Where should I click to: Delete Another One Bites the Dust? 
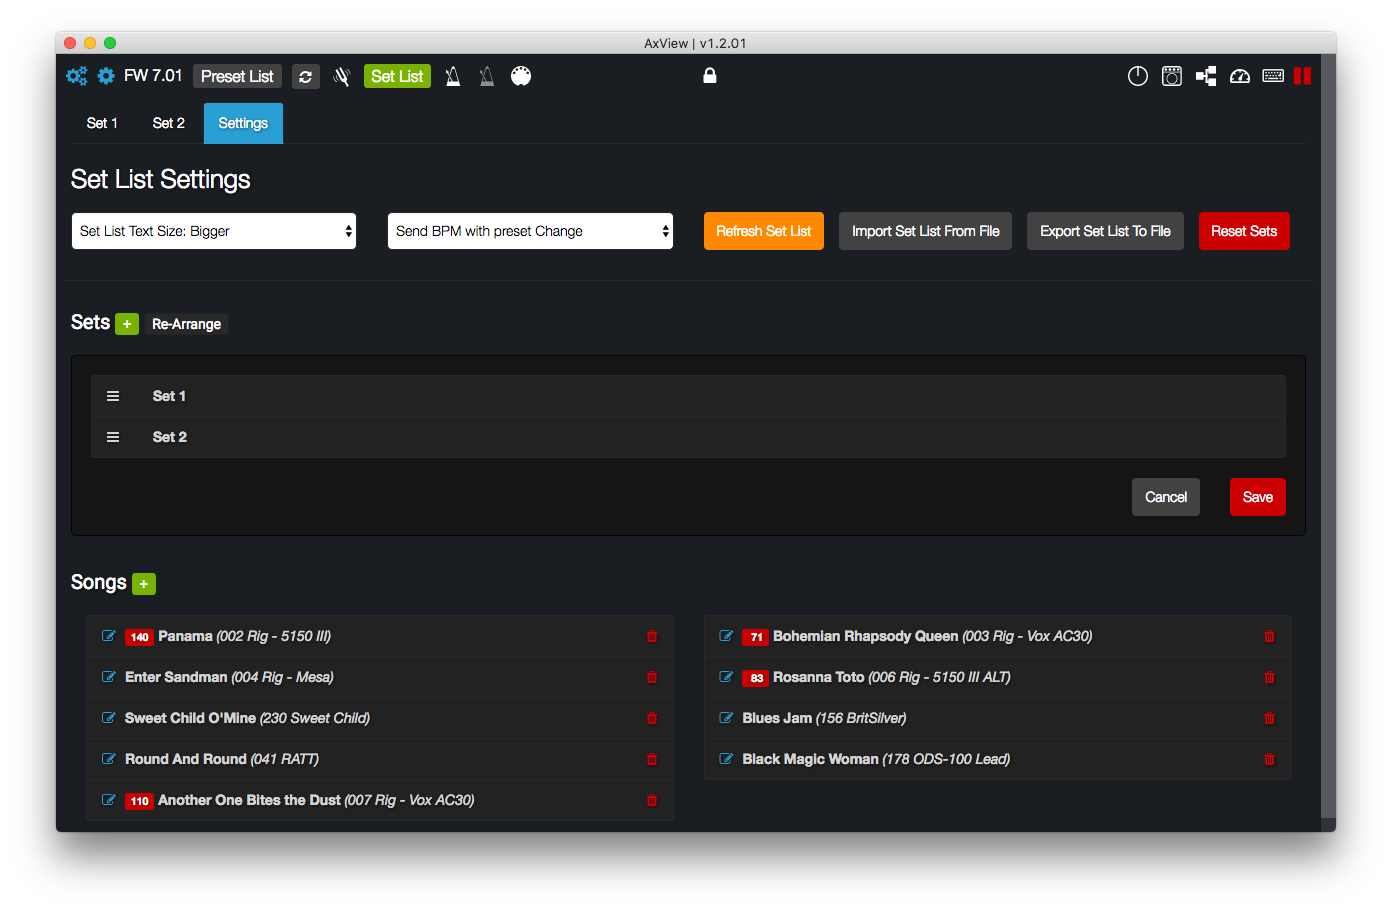click(x=652, y=800)
